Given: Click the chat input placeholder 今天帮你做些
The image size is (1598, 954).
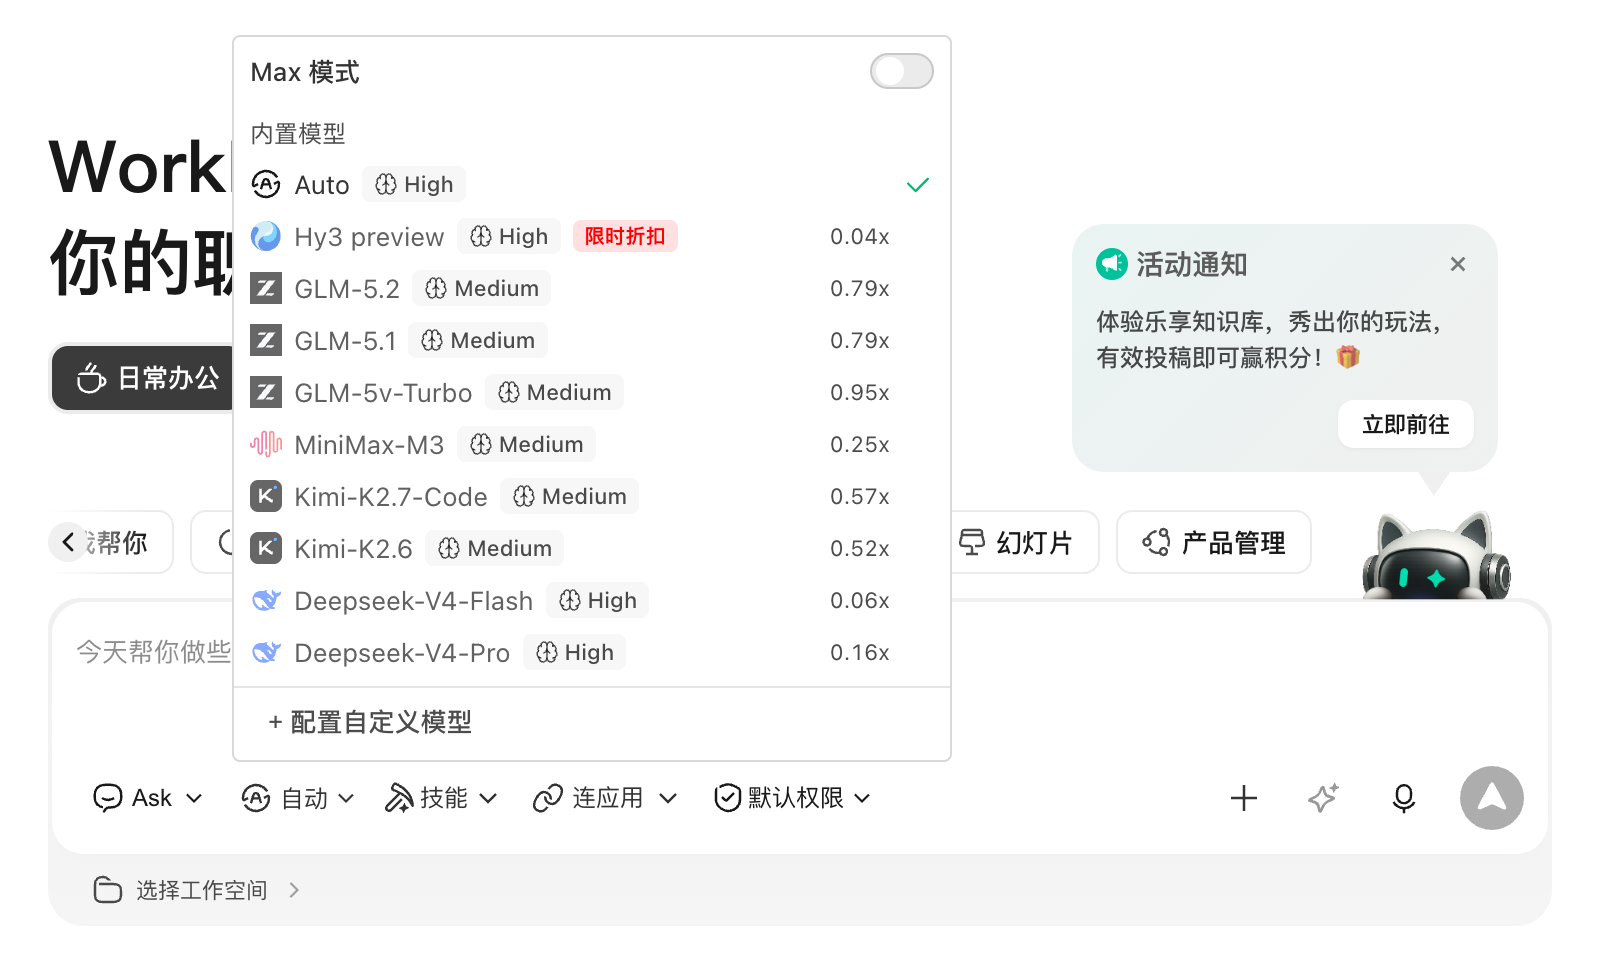Looking at the screenshot, I should 154,652.
